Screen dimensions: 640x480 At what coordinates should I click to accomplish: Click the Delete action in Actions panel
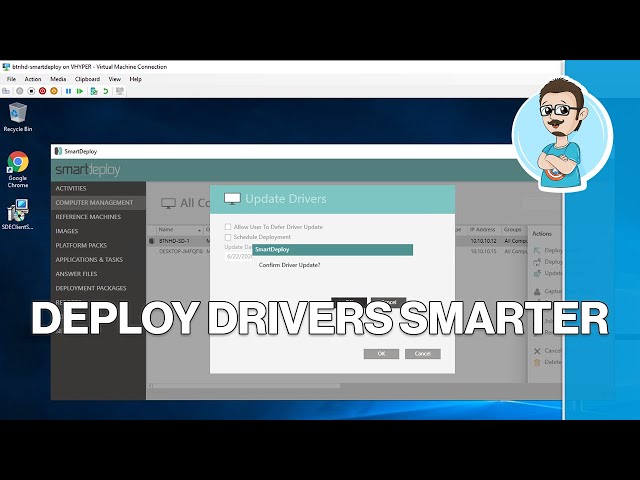[548, 362]
